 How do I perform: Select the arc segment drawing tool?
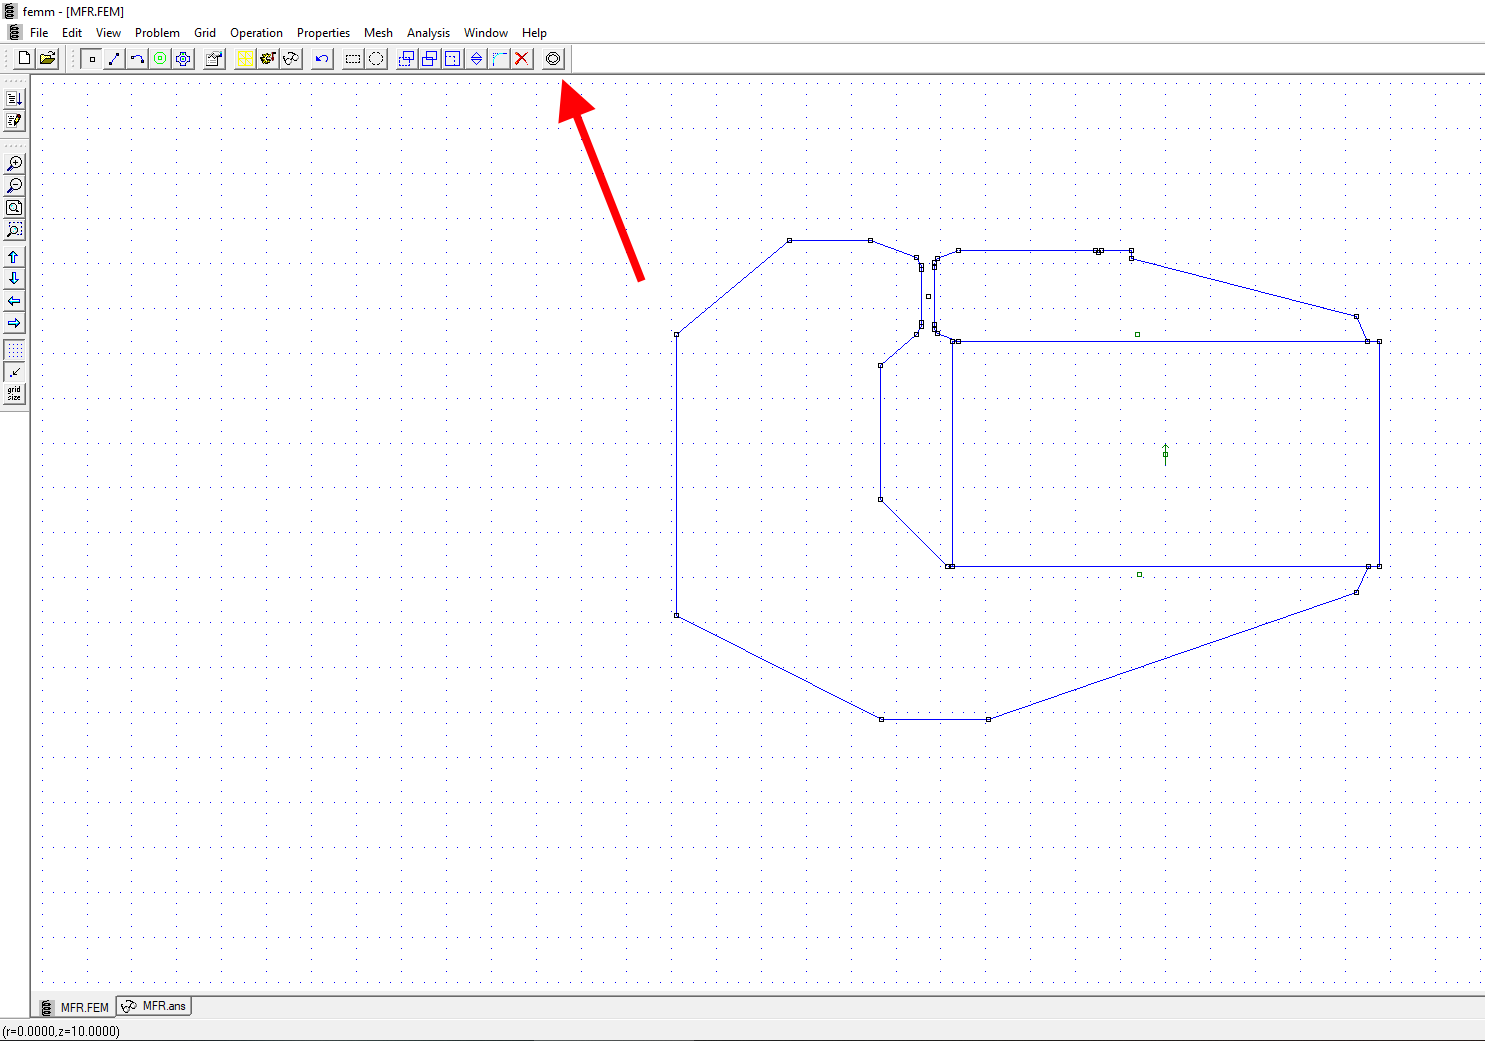(x=137, y=58)
